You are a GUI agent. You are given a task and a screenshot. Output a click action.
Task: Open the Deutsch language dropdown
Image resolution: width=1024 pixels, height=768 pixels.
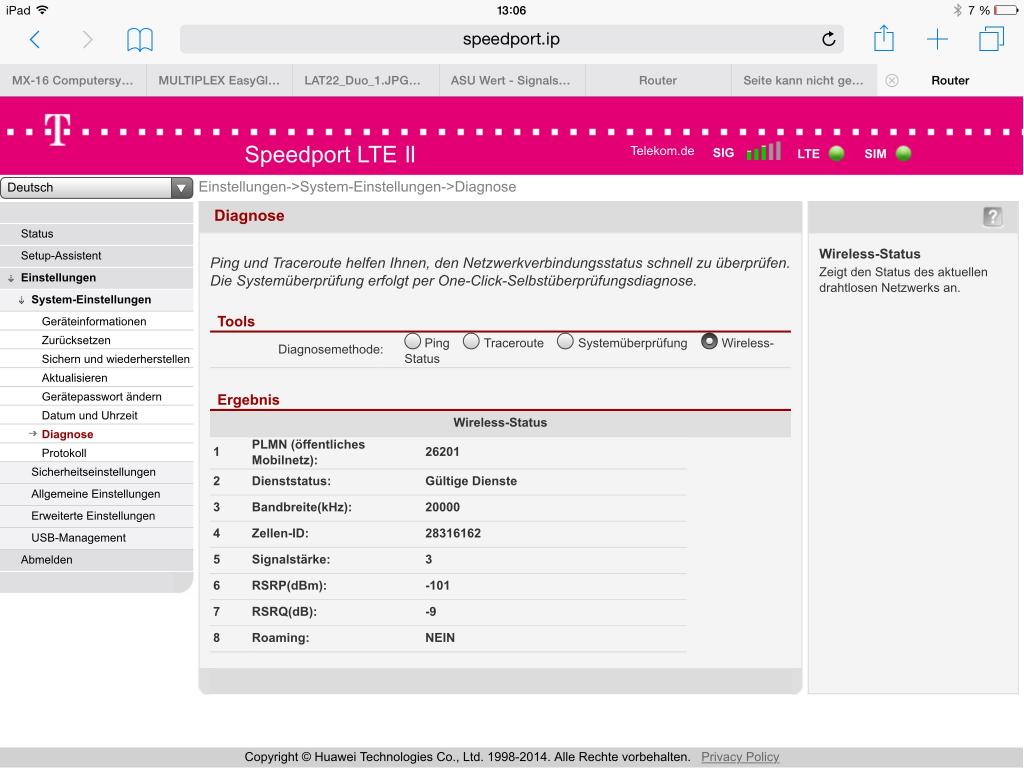[x=97, y=187]
